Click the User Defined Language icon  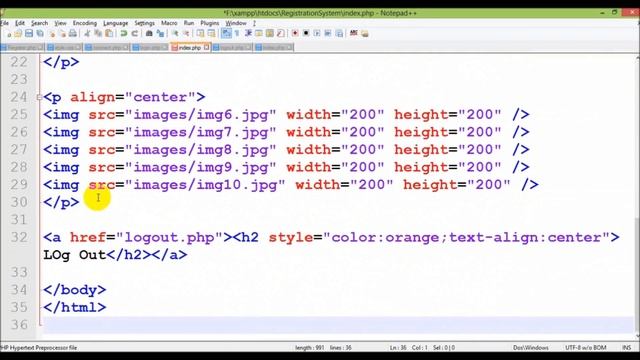tap(259, 33)
